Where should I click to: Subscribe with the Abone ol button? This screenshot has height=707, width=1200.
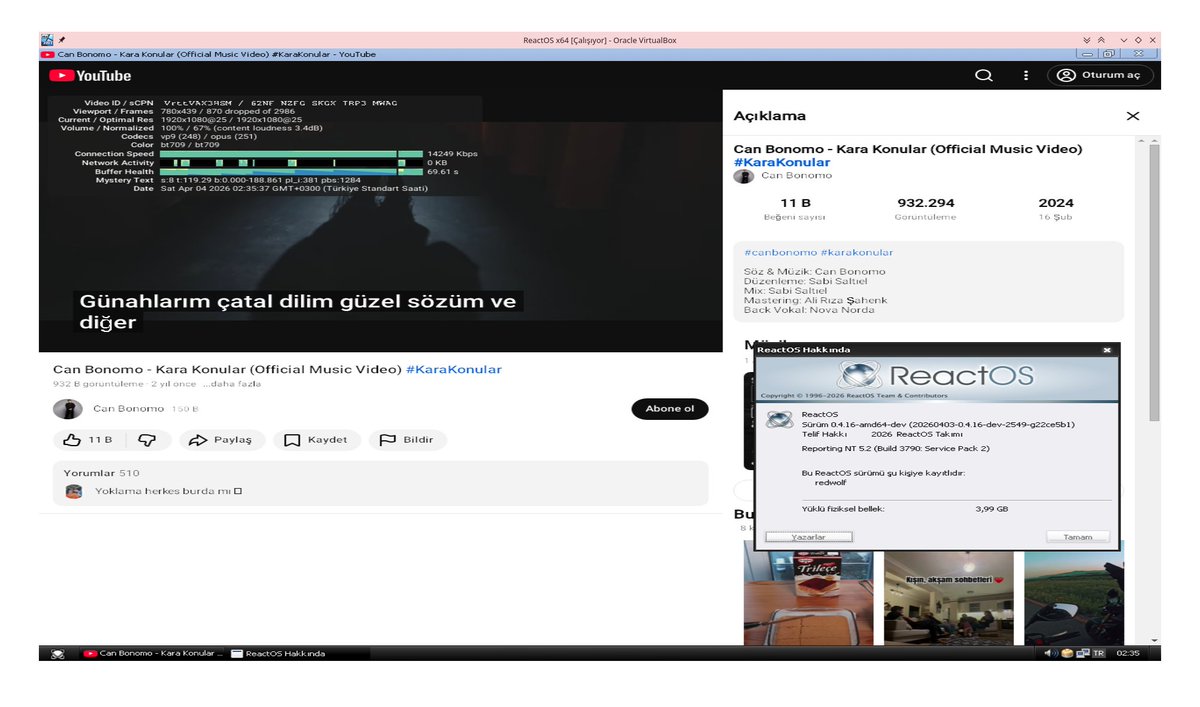[x=670, y=409]
